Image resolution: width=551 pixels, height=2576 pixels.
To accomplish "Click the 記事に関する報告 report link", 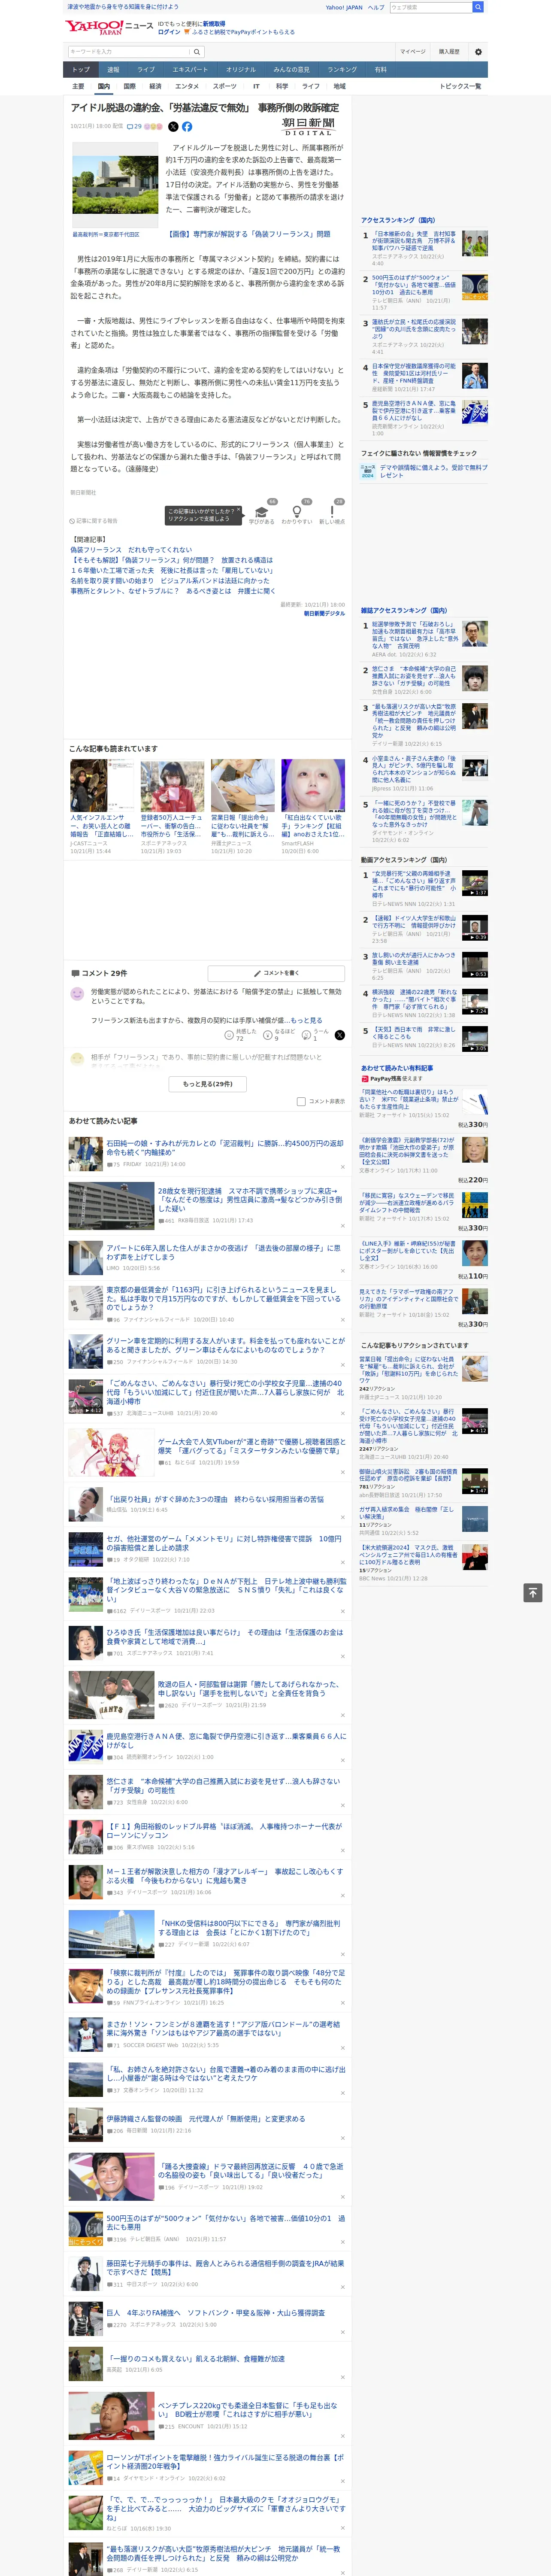I will coord(94,521).
